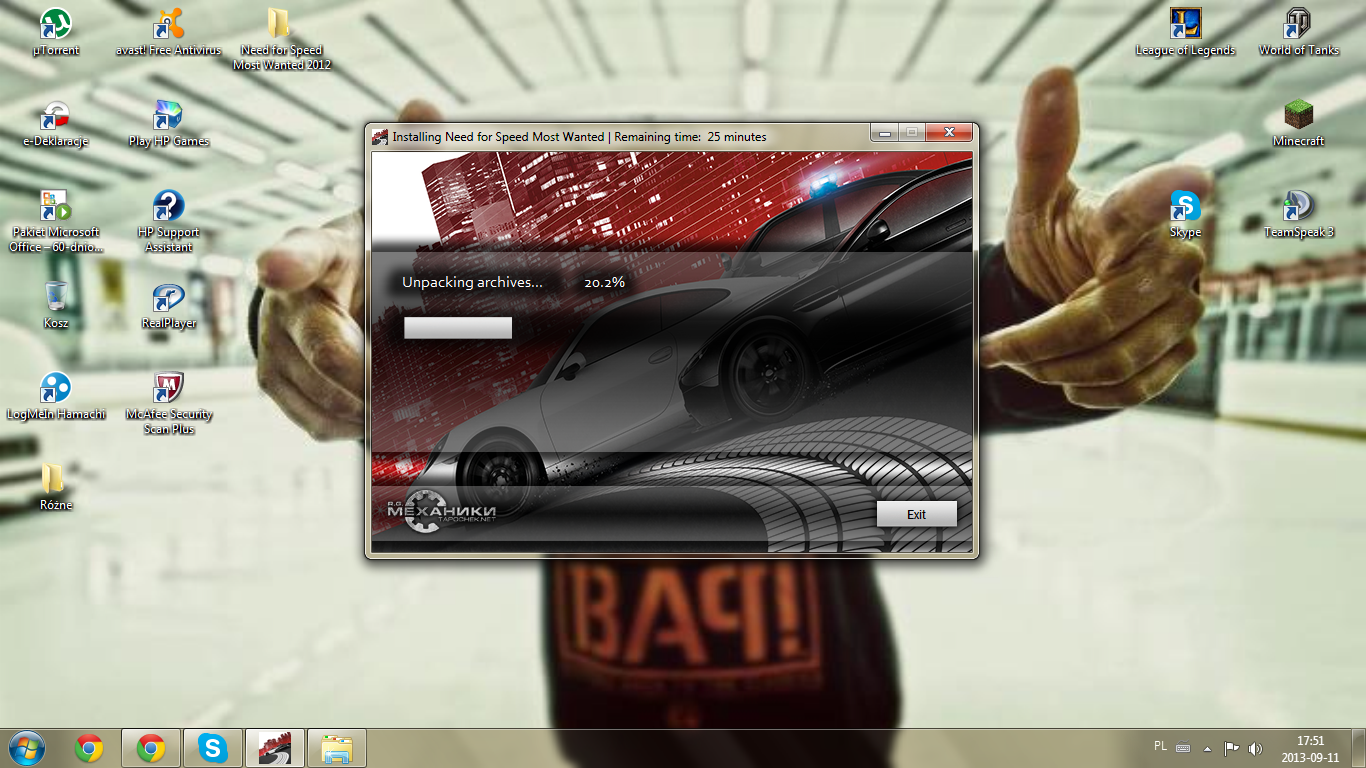Click the installer progress bar
The image size is (1366, 768).
(458, 328)
